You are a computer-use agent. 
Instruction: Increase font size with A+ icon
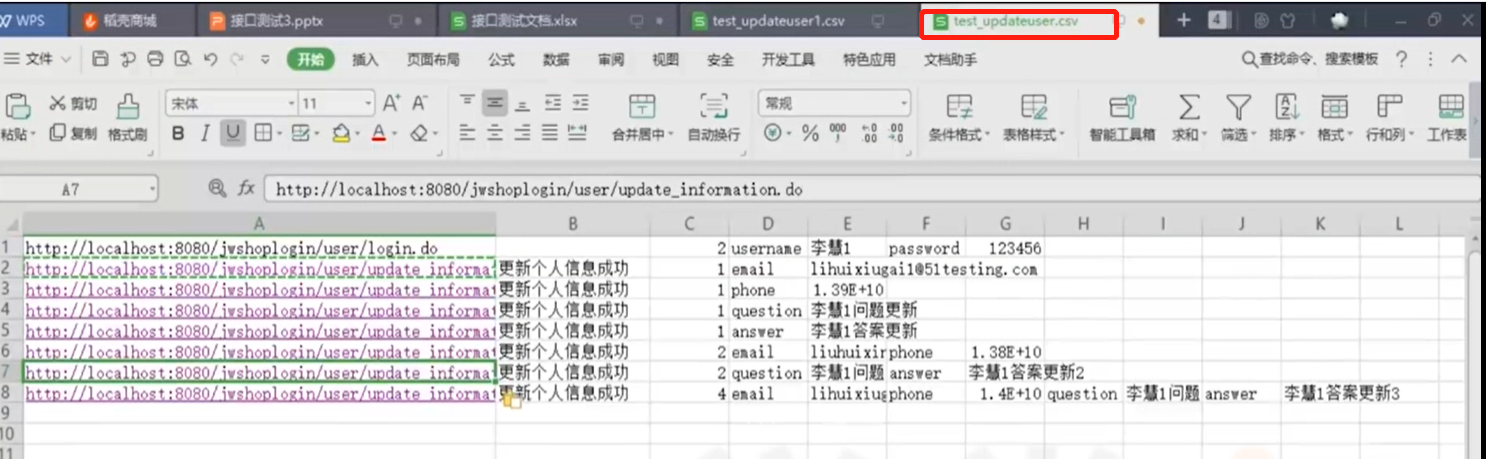pyautogui.click(x=392, y=103)
